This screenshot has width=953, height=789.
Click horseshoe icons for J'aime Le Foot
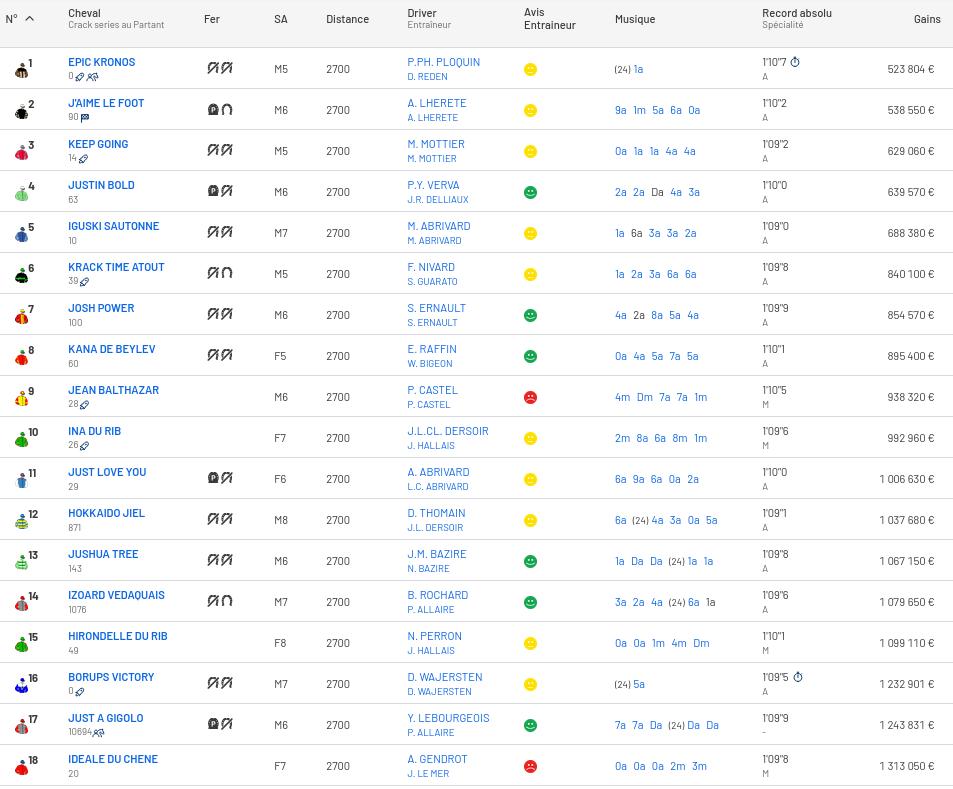point(219,110)
